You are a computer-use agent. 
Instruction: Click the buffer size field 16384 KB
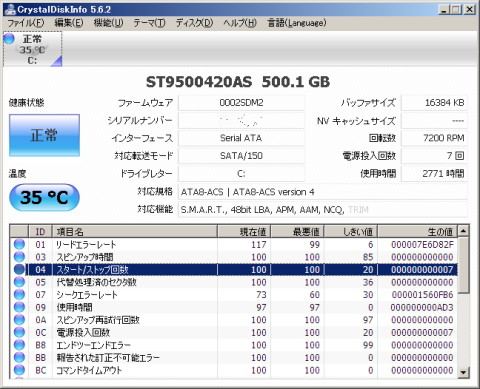pyautogui.click(x=434, y=103)
